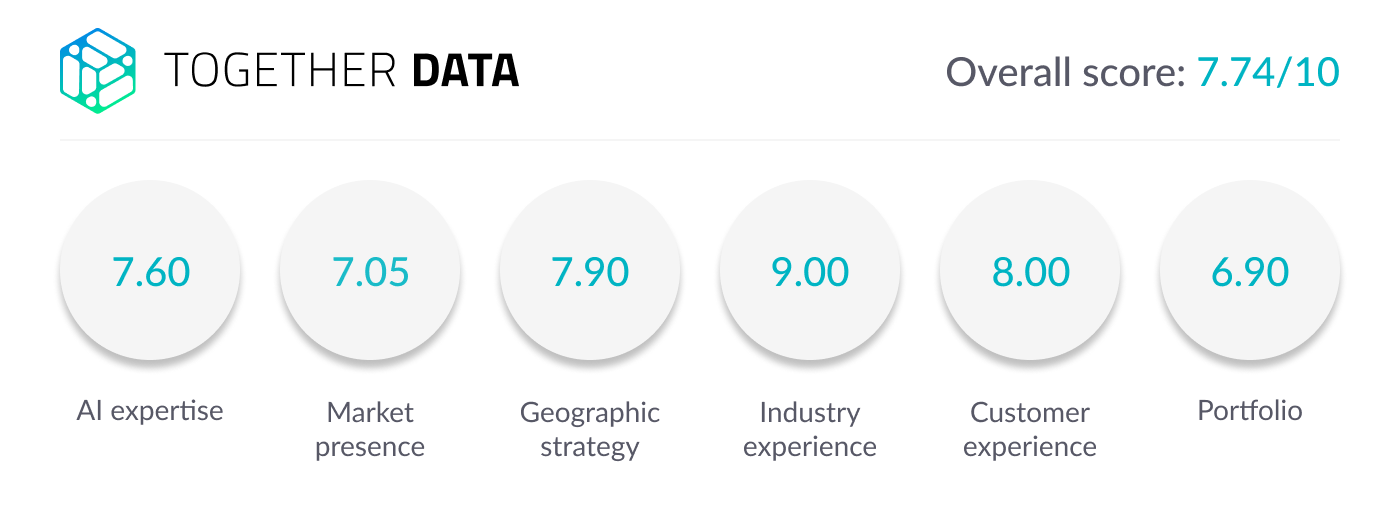Click the 7.74/10 overall score value
This screenshot has width=1400, height=520.
1267,72
